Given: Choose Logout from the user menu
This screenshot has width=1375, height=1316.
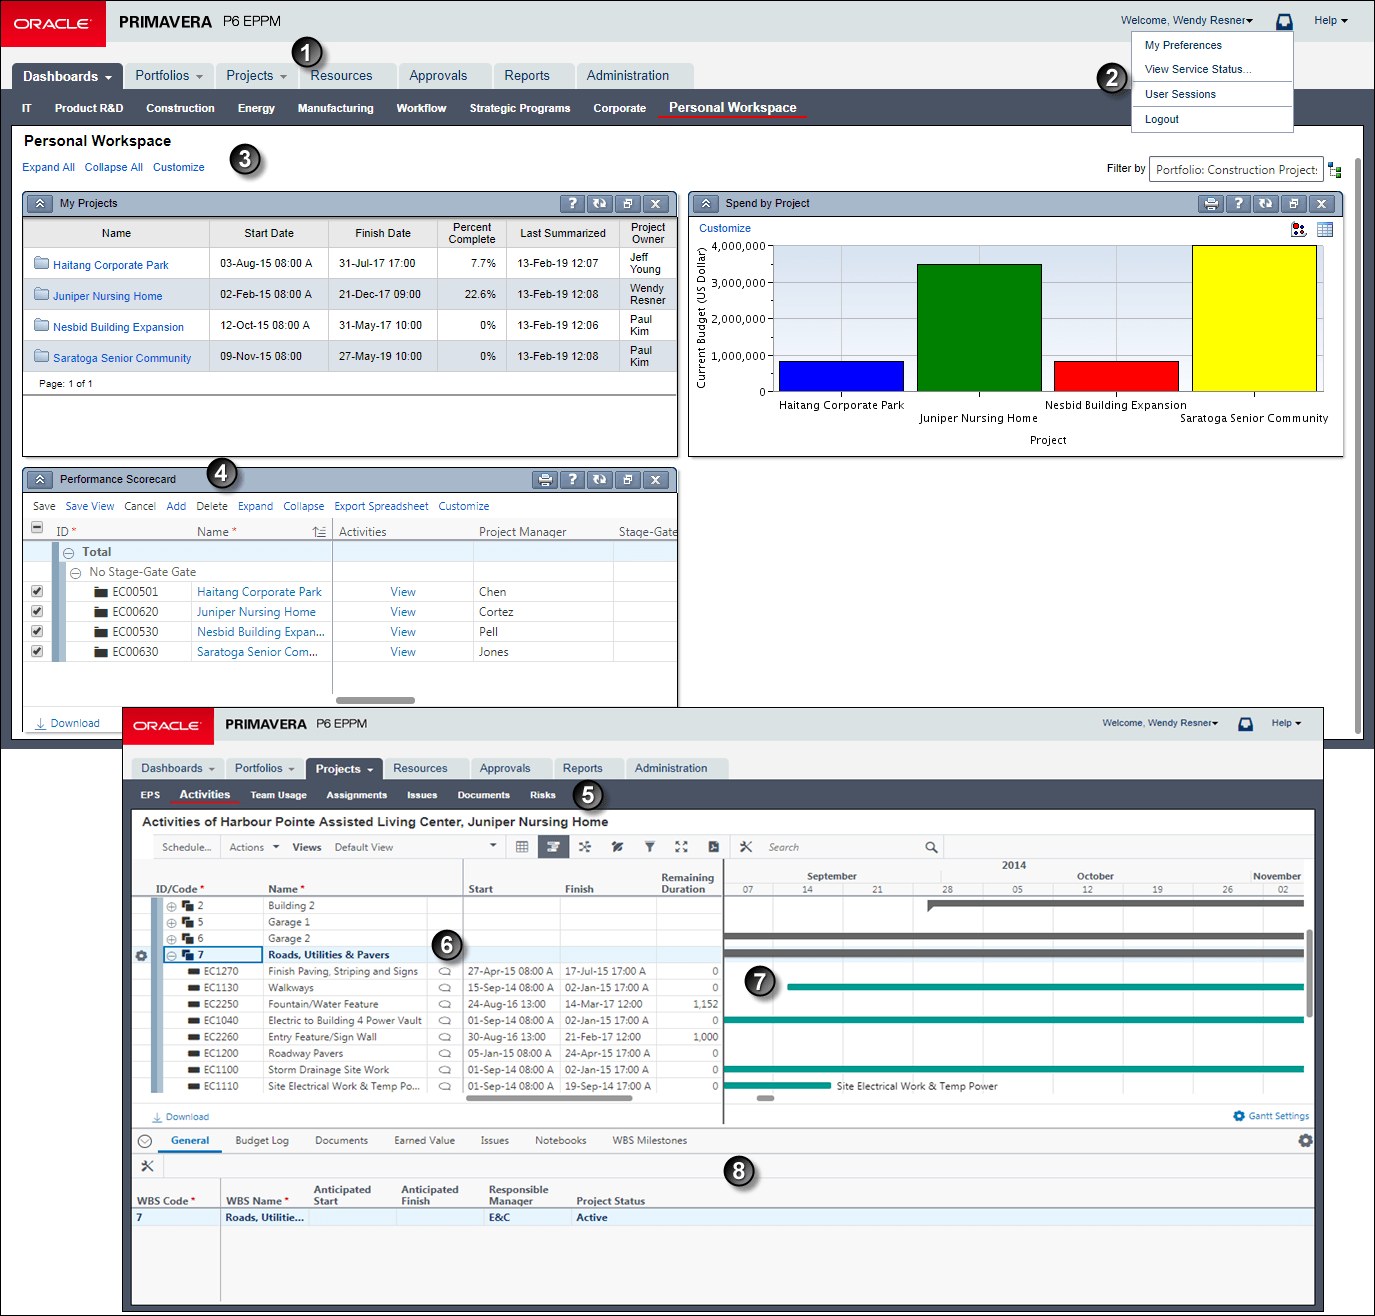Looking at the screenshot, I should coord(1162,119).
